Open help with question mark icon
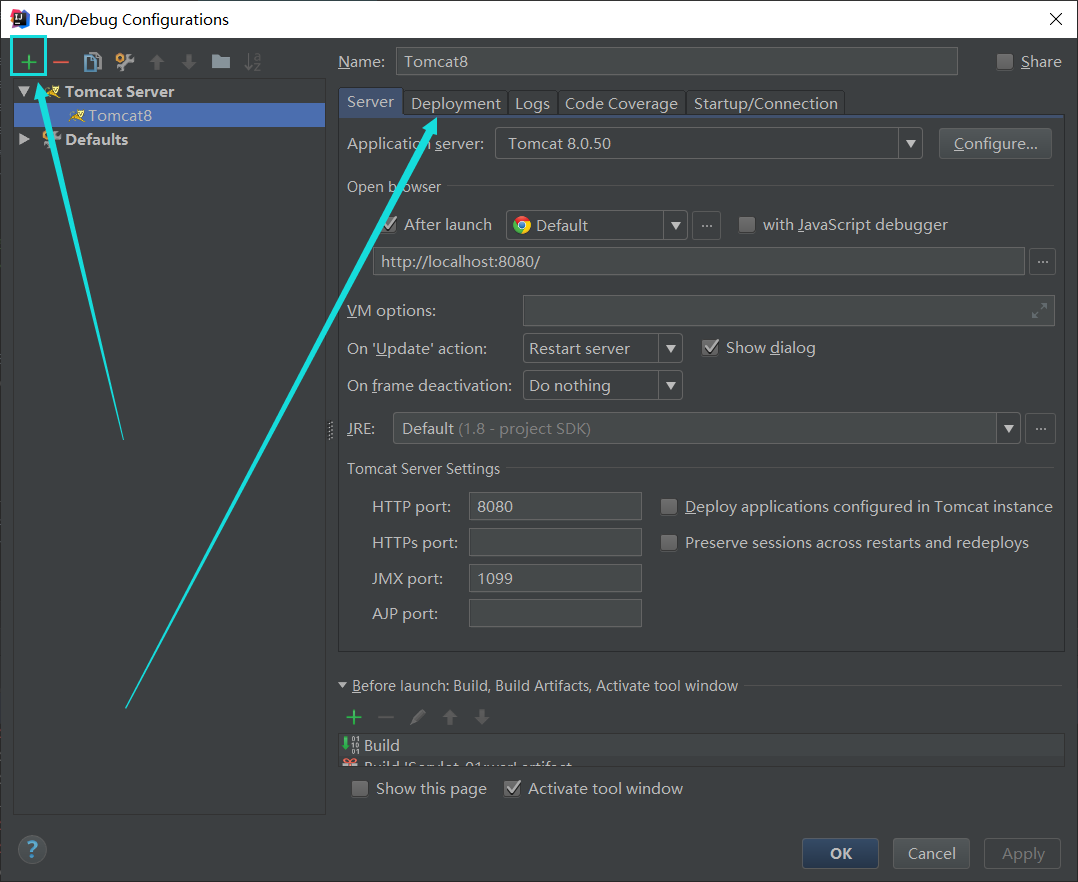 tap(32, 850)
